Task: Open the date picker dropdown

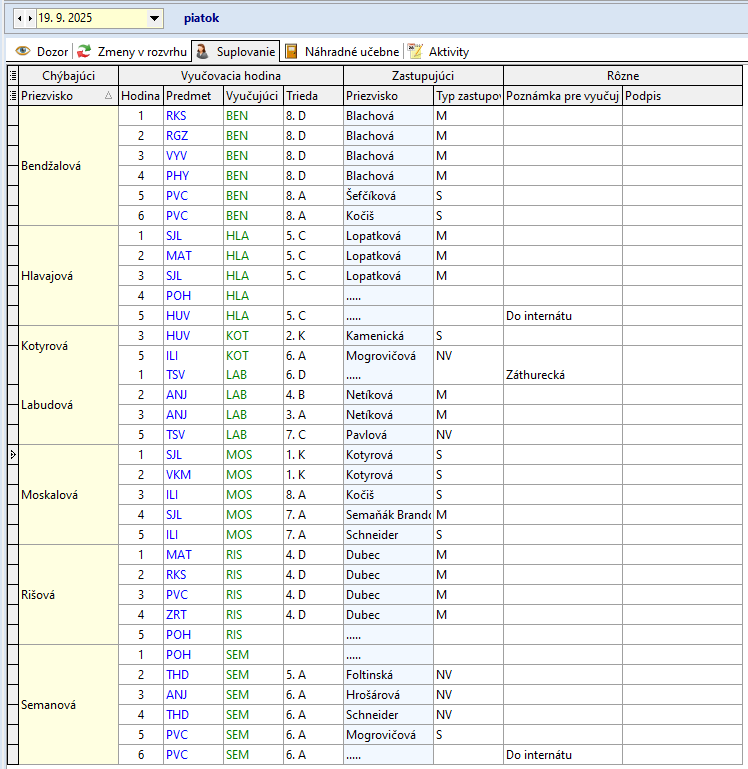Action: coord(154,18)
